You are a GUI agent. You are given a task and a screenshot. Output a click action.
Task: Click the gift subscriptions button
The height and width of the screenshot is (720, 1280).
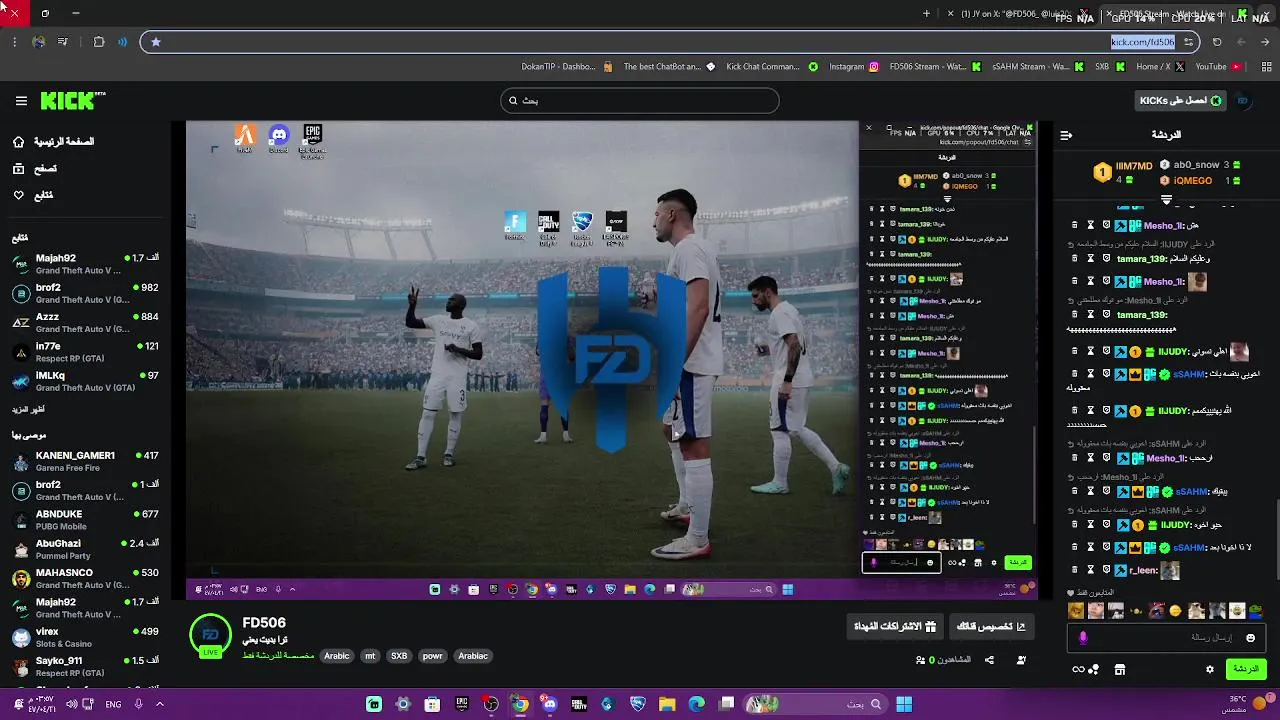pyautogui.click(x=895, y=627)
